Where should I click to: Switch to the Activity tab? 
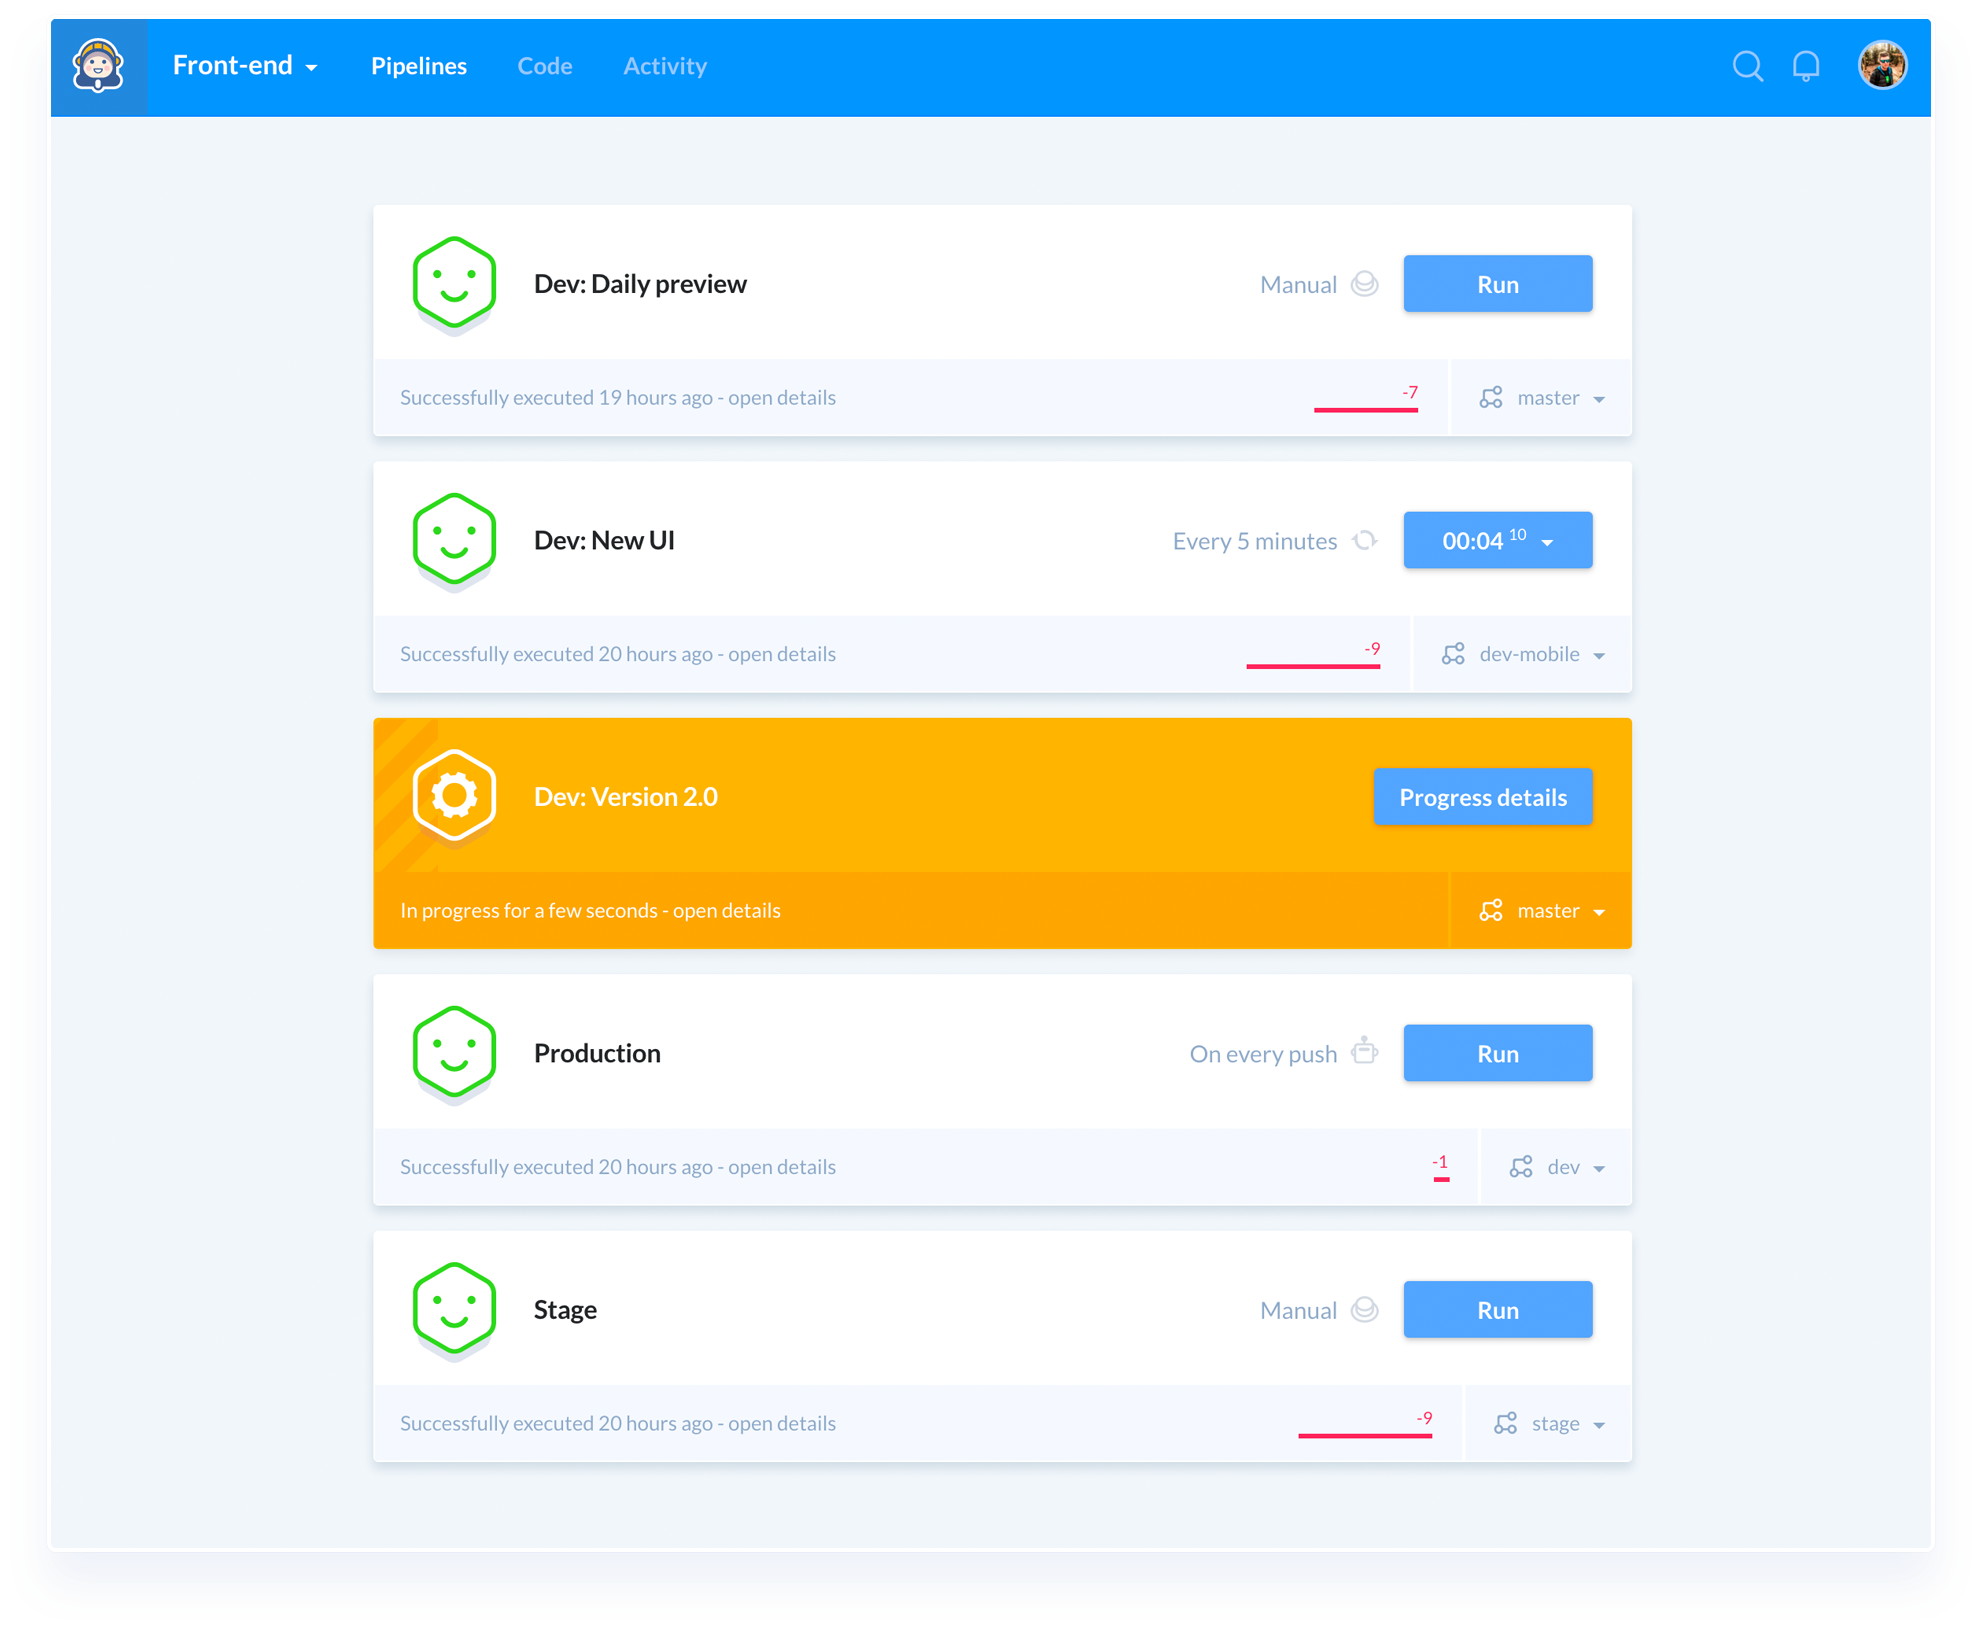(665, 66)
